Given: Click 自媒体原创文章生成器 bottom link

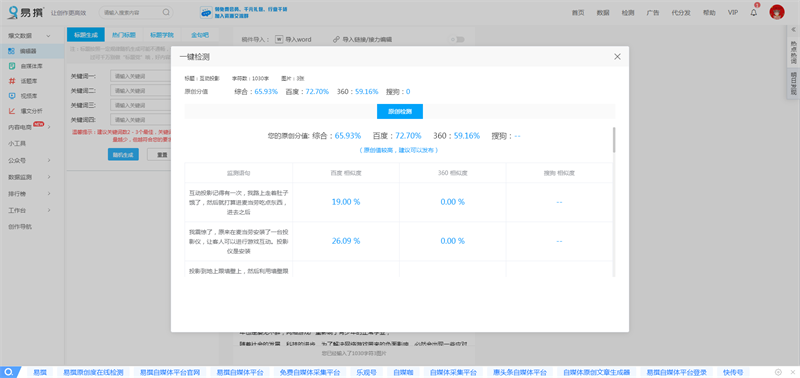Looking at the screenshot, I should 596,372.
